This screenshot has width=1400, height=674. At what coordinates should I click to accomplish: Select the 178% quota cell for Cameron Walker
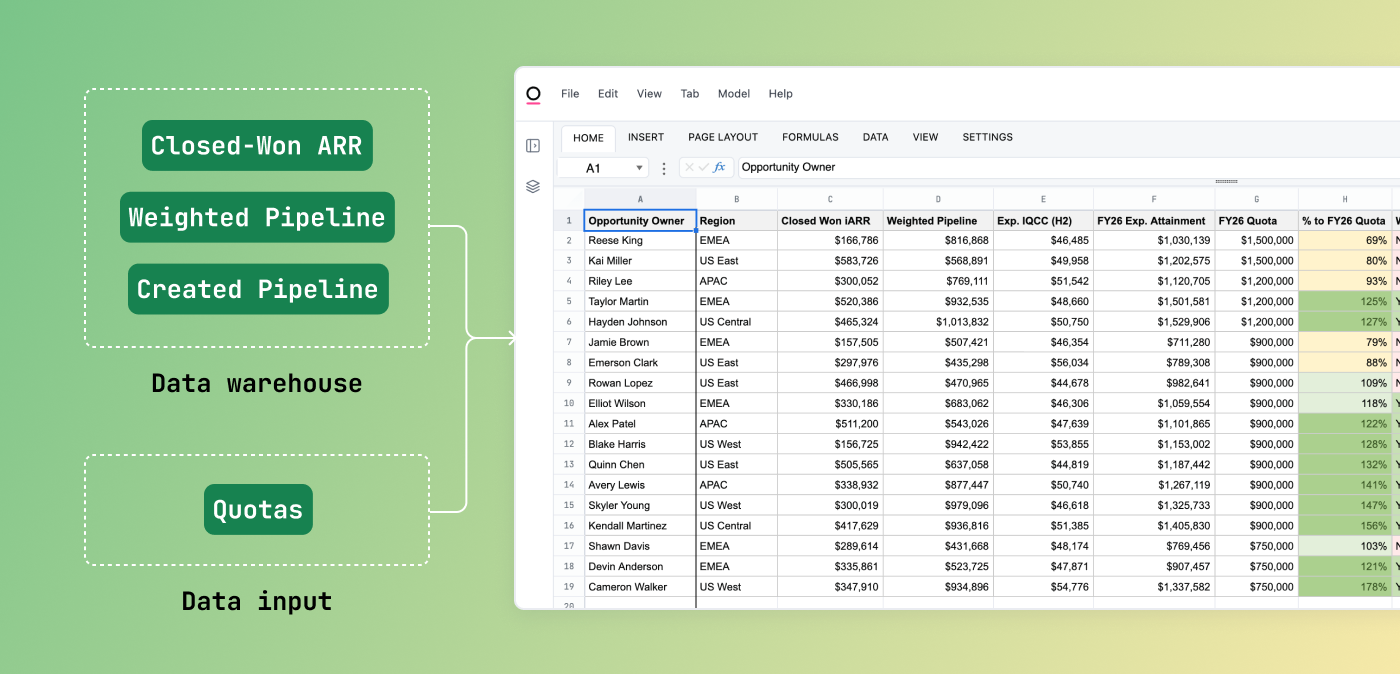pos(1345,587)
